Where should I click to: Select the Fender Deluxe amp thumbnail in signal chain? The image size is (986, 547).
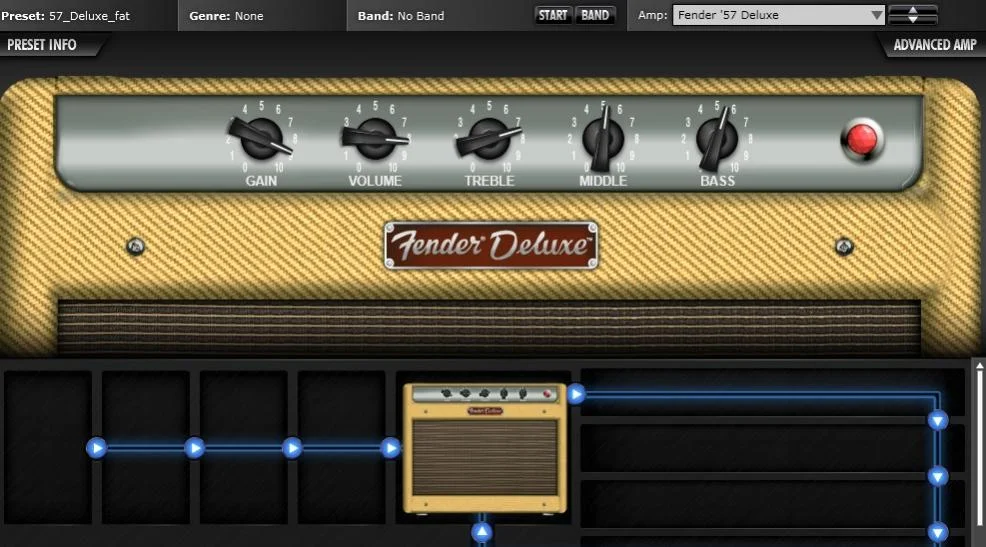point(485,448)
